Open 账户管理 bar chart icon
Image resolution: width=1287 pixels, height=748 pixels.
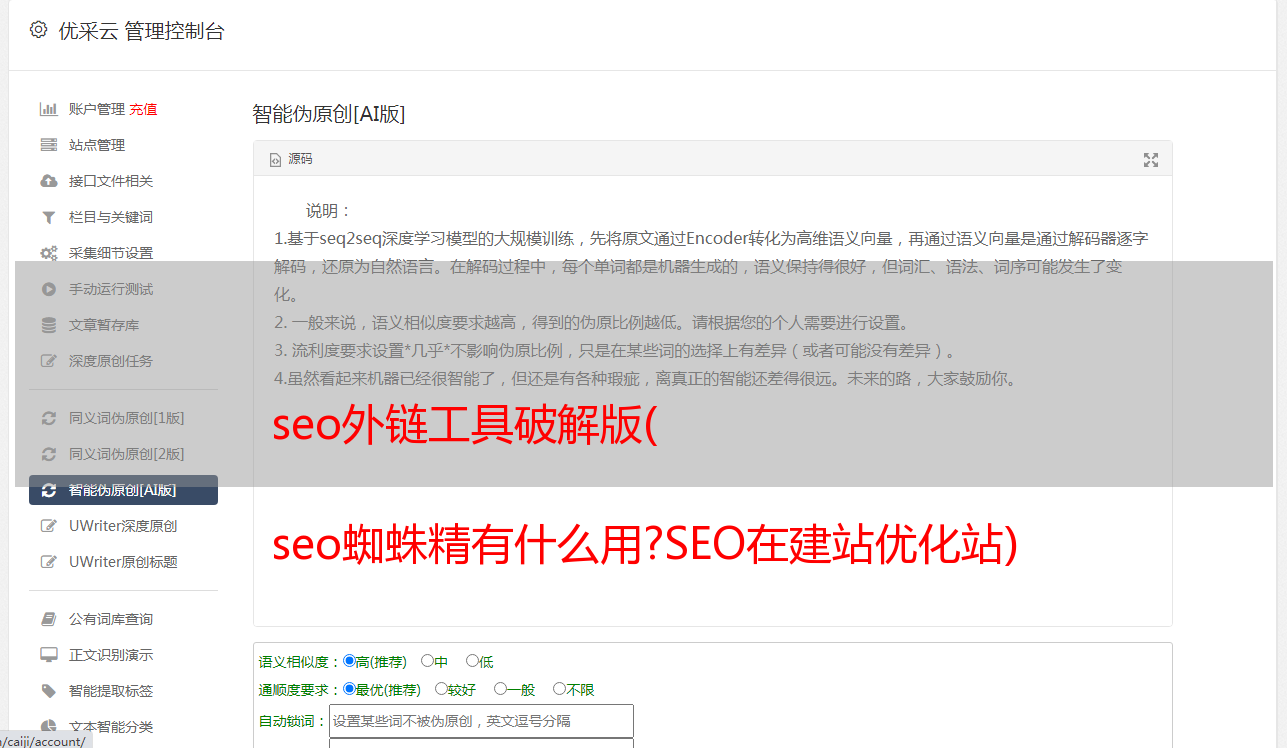(48, 109)
